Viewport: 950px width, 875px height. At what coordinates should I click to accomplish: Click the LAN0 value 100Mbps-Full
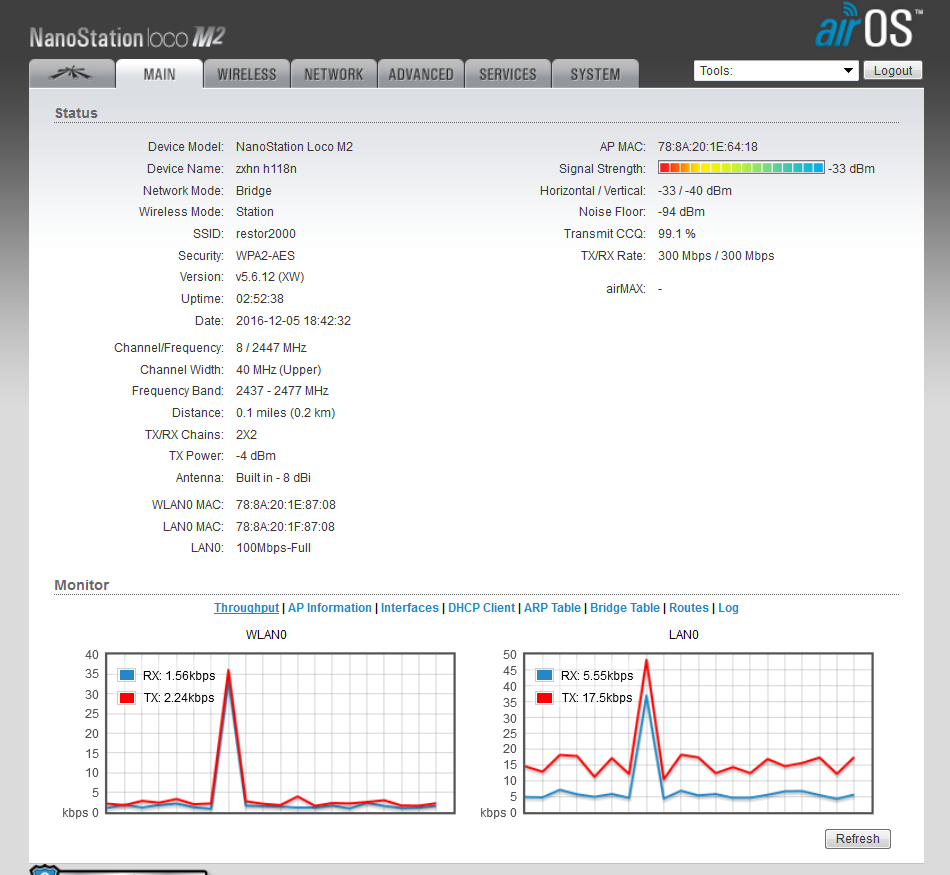pyautogui.click(x=273, y=548)
